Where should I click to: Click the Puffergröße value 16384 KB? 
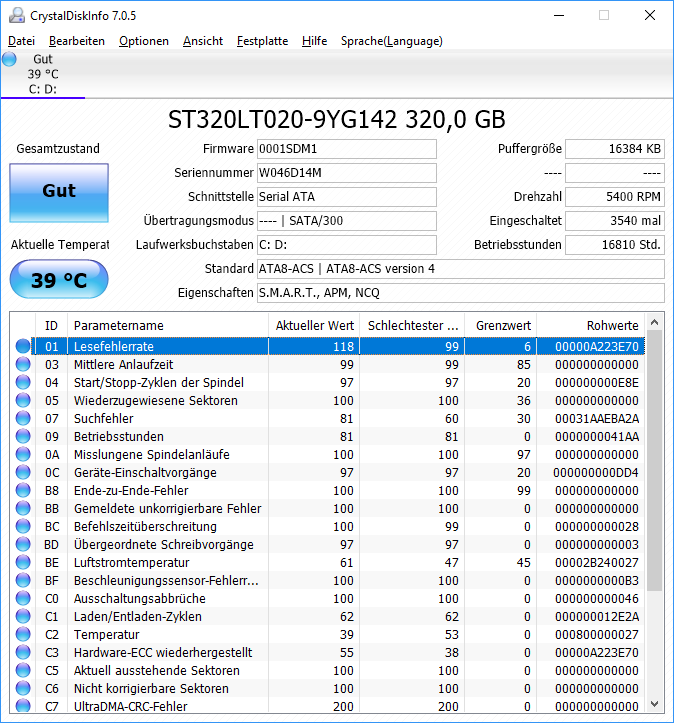[x=615, y=149]
